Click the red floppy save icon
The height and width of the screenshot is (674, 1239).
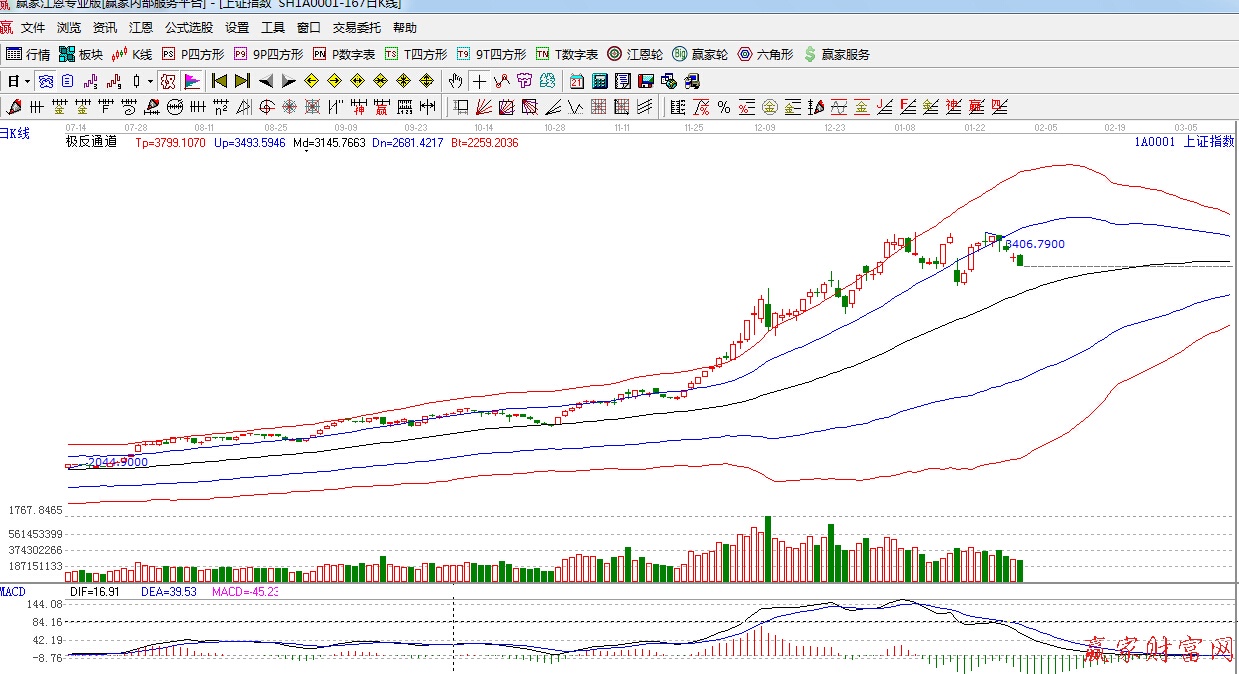coord(646,81)
